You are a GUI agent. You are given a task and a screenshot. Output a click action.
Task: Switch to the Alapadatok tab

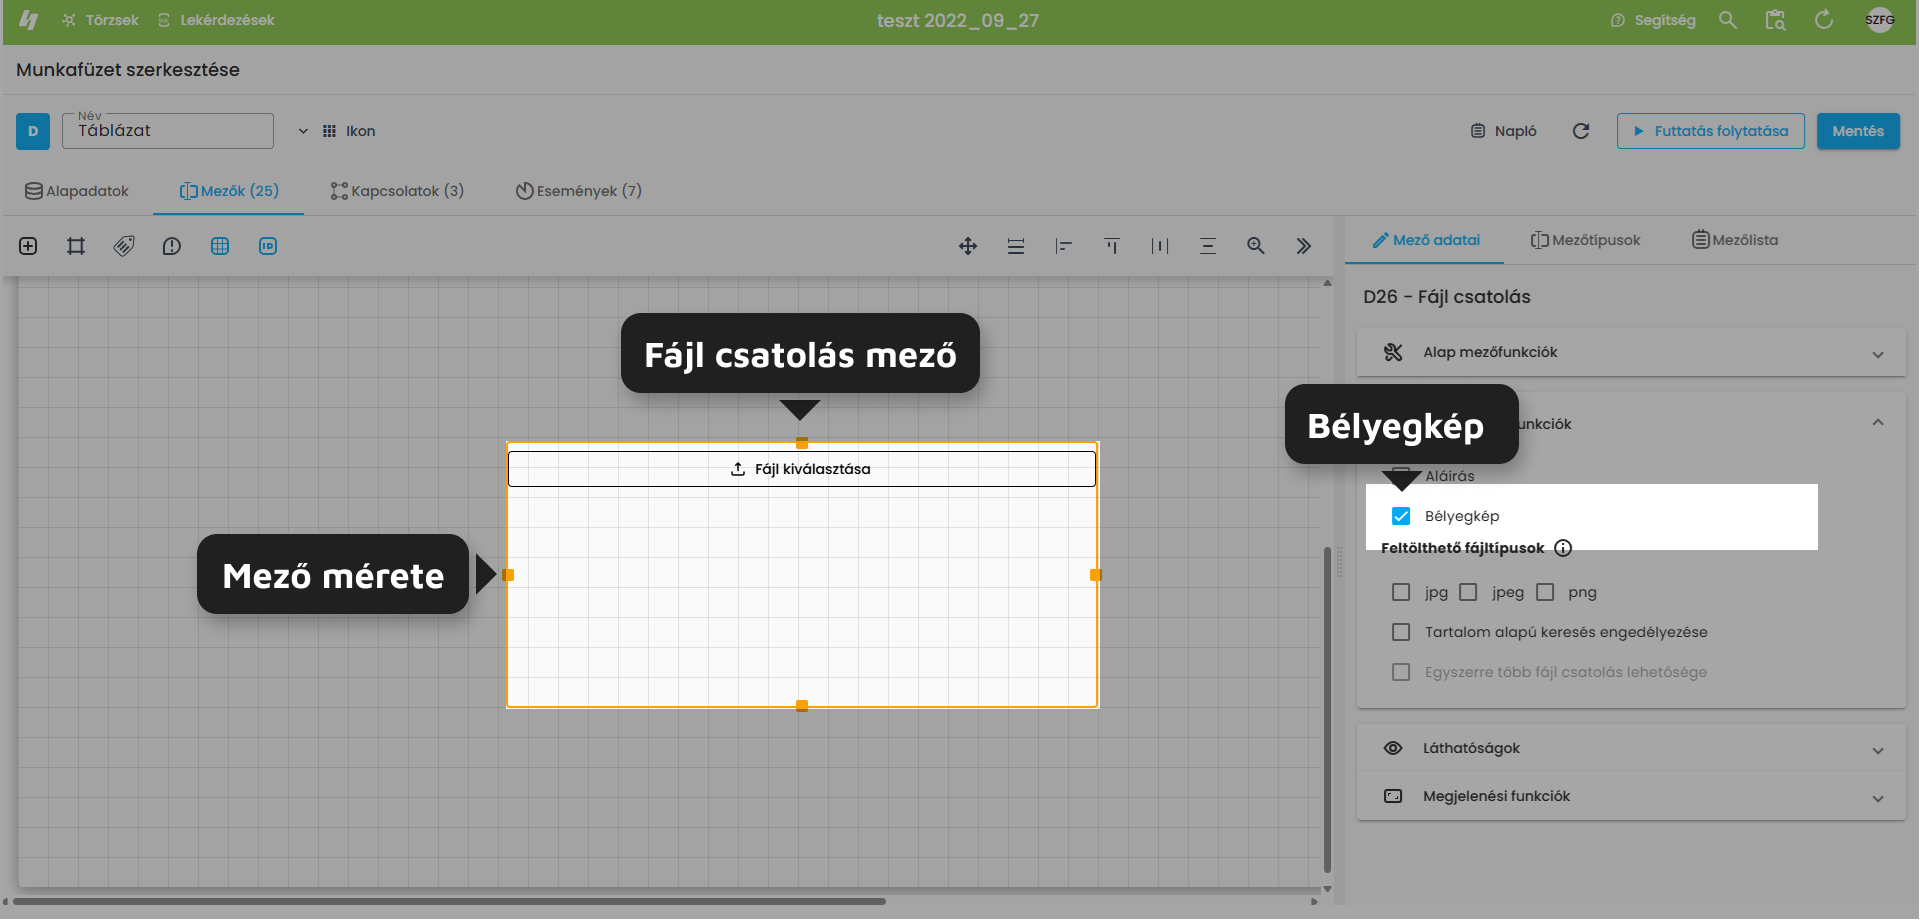[x=77, y=191]
